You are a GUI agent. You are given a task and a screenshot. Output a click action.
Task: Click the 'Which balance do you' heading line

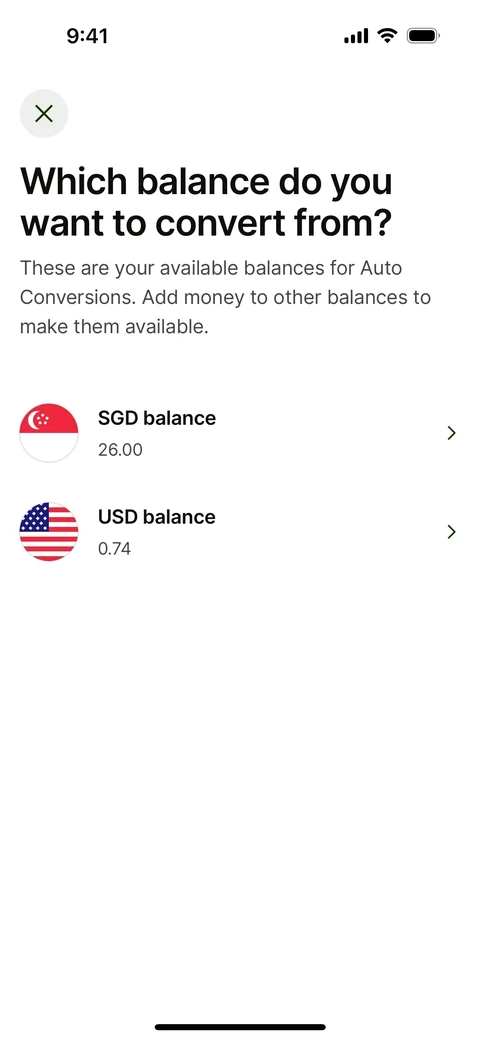click(206, 182)
